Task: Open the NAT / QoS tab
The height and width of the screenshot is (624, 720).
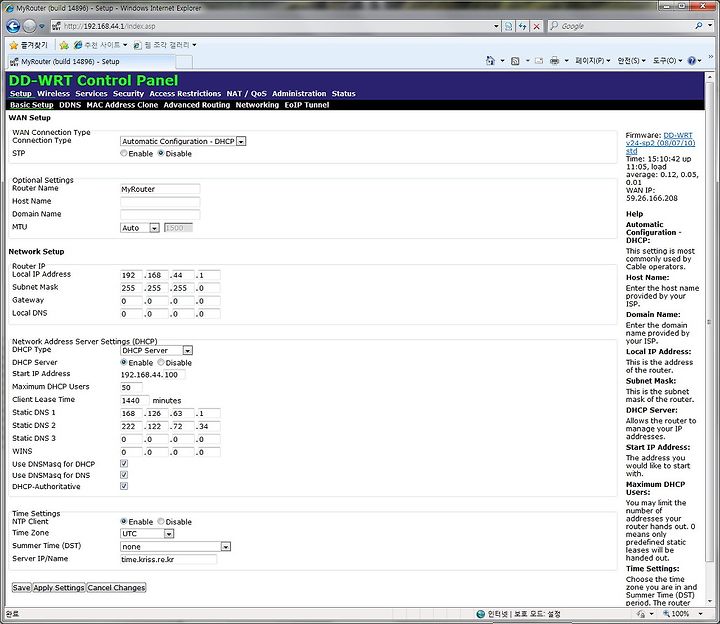Action: (247, 94)
